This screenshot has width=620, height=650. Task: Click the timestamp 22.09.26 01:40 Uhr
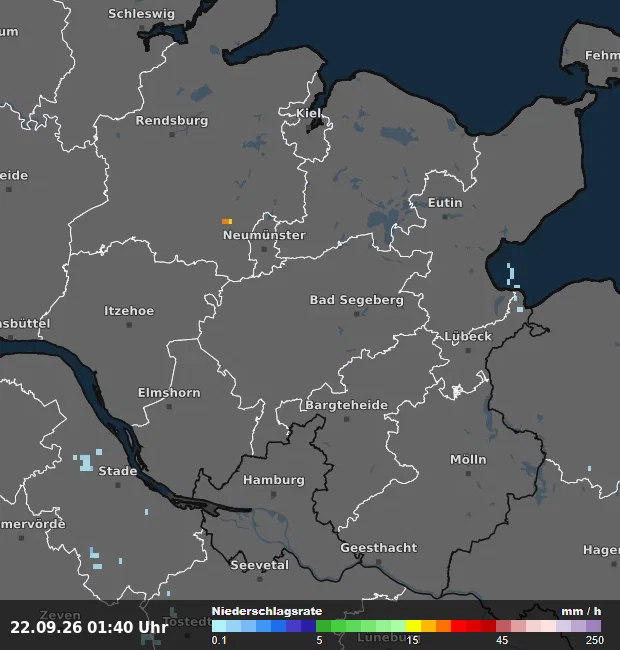coord(89,628)
